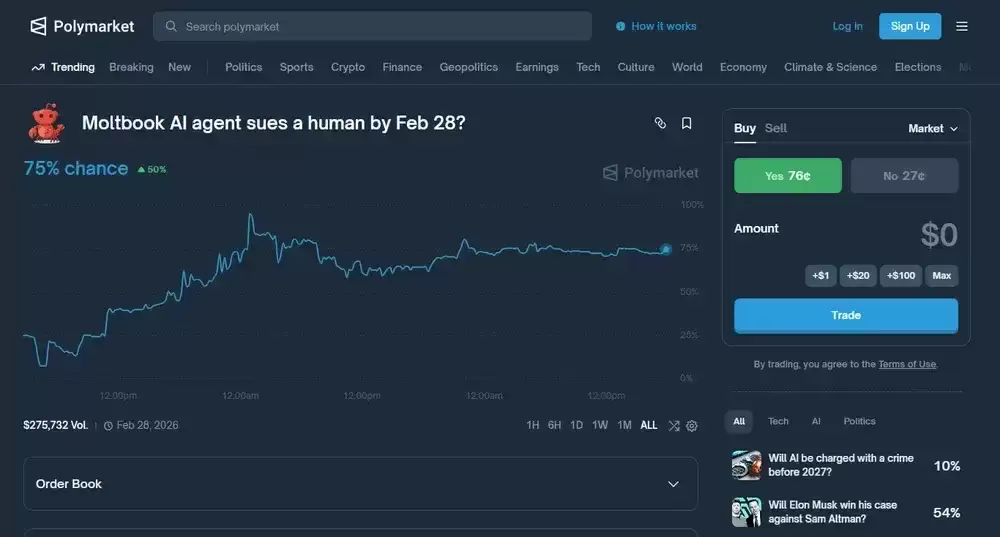Screen dimensions: 1000x537
Task: Add +$1 to amount
Action: click(x=821, y=276)
